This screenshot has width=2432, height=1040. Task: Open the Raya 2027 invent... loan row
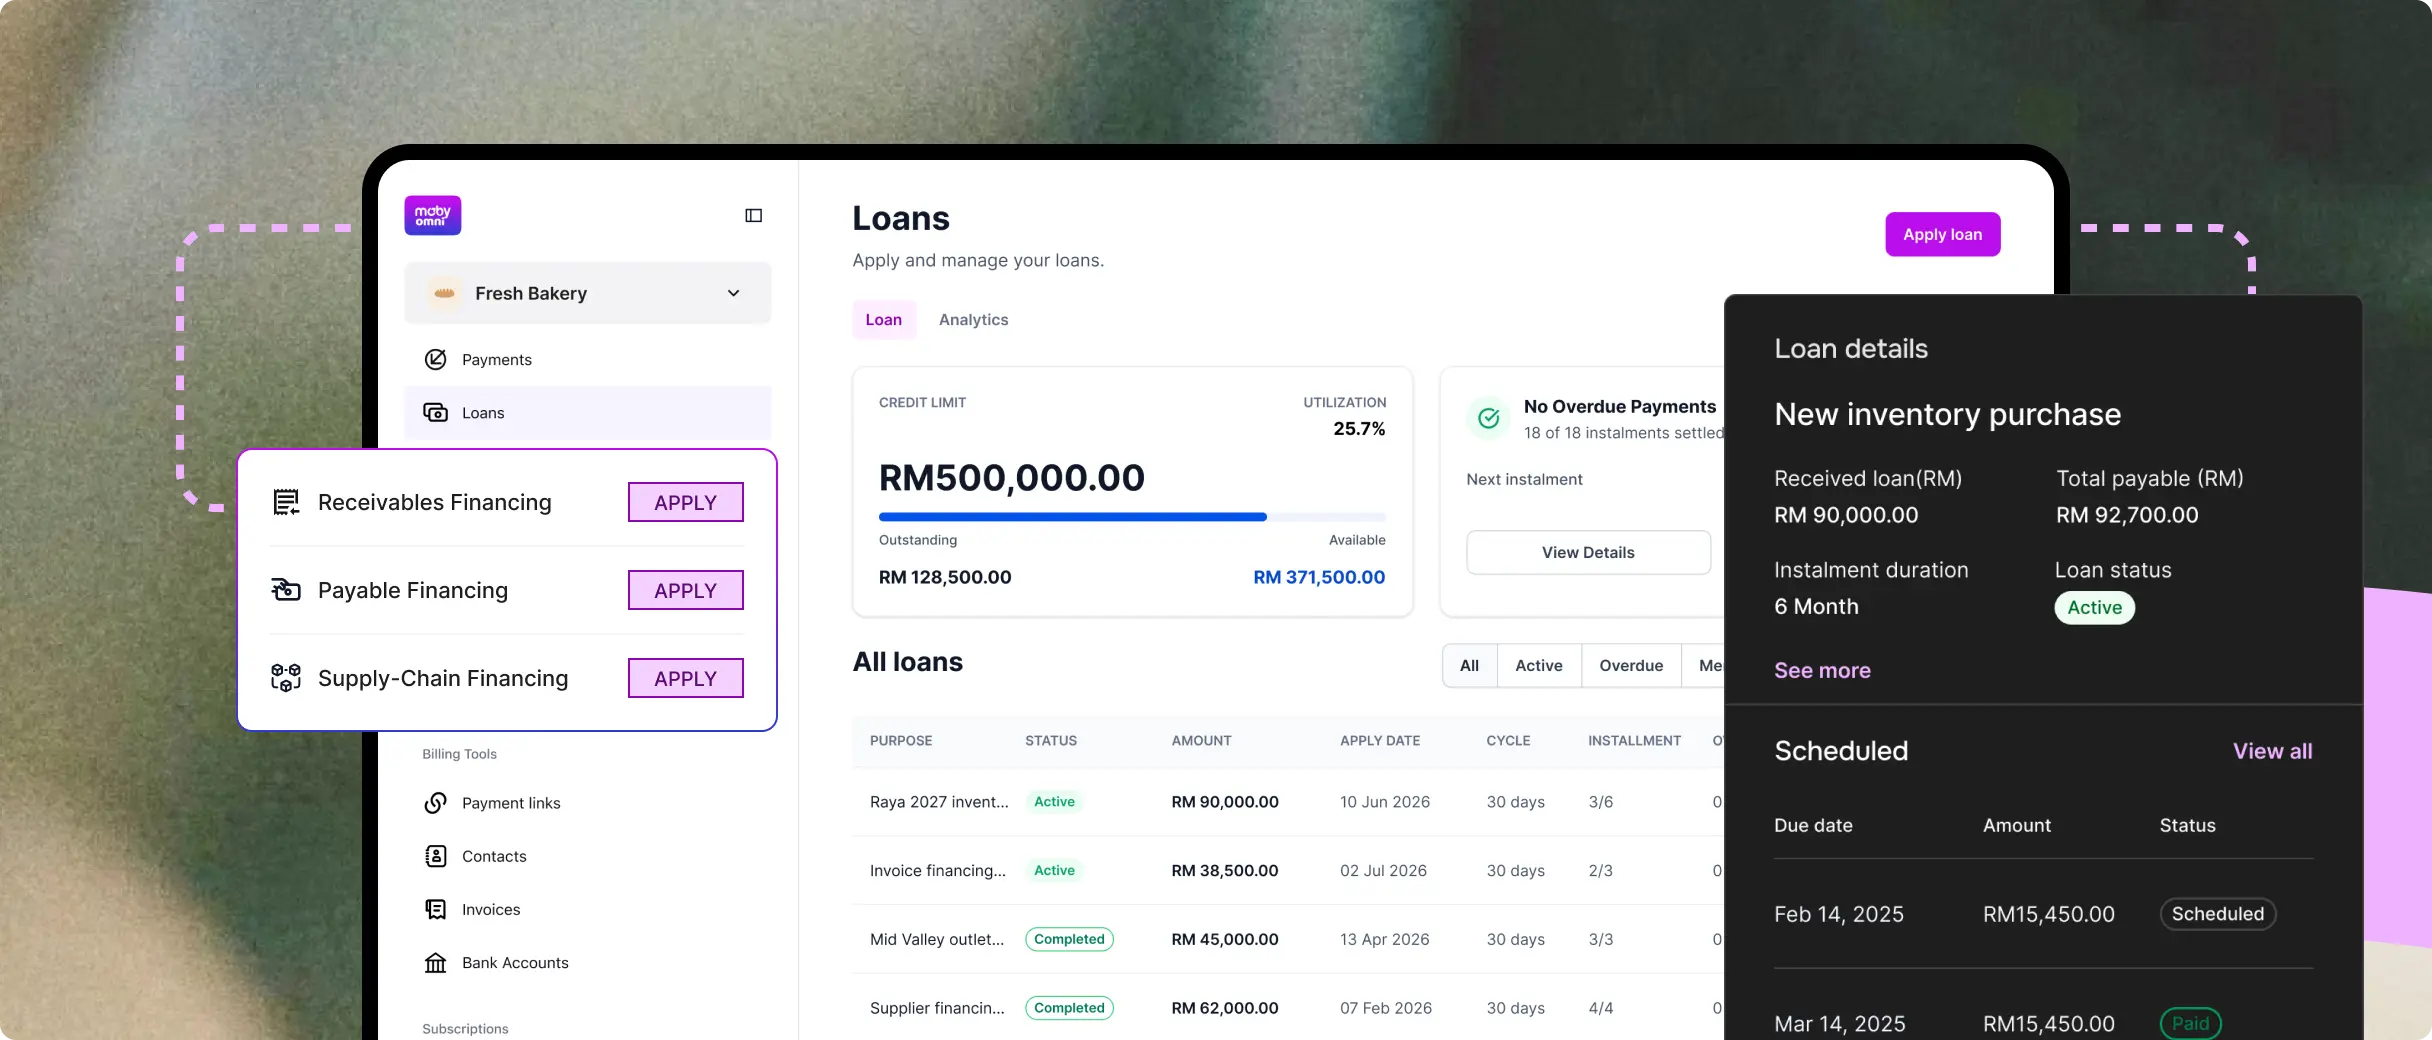pyautogui.click(x=1289, y=802)
